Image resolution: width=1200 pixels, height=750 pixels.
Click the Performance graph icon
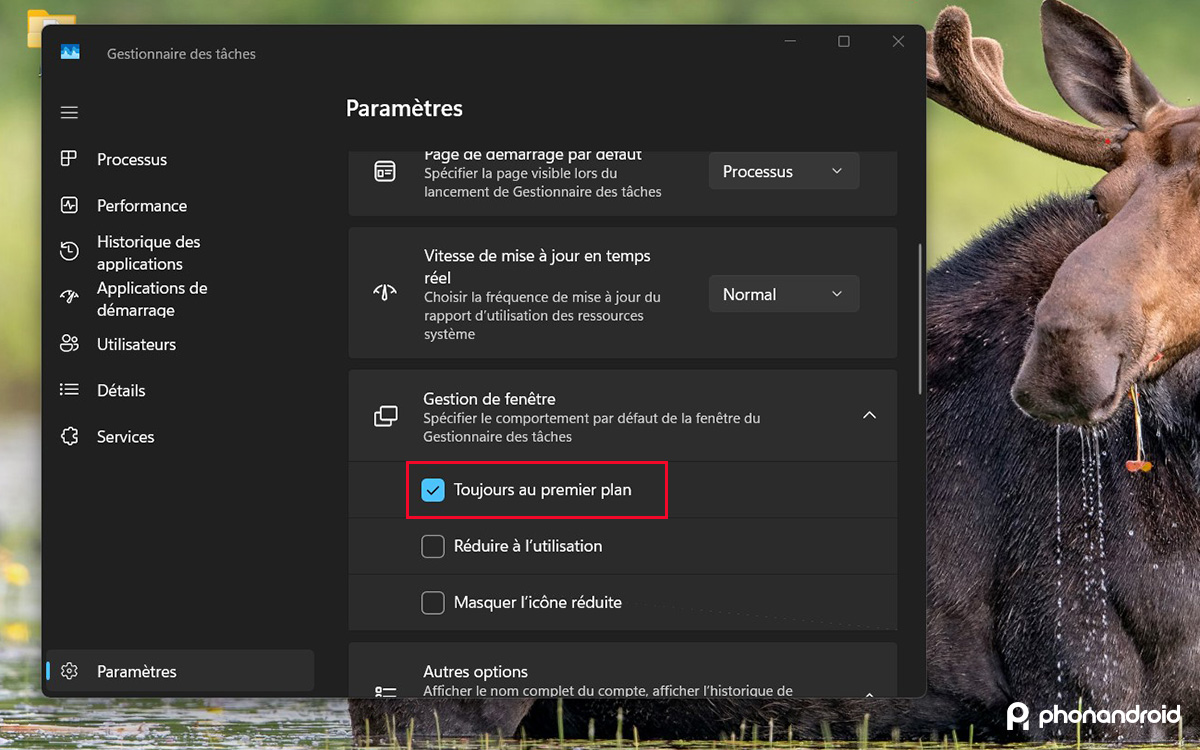(69, 205)
